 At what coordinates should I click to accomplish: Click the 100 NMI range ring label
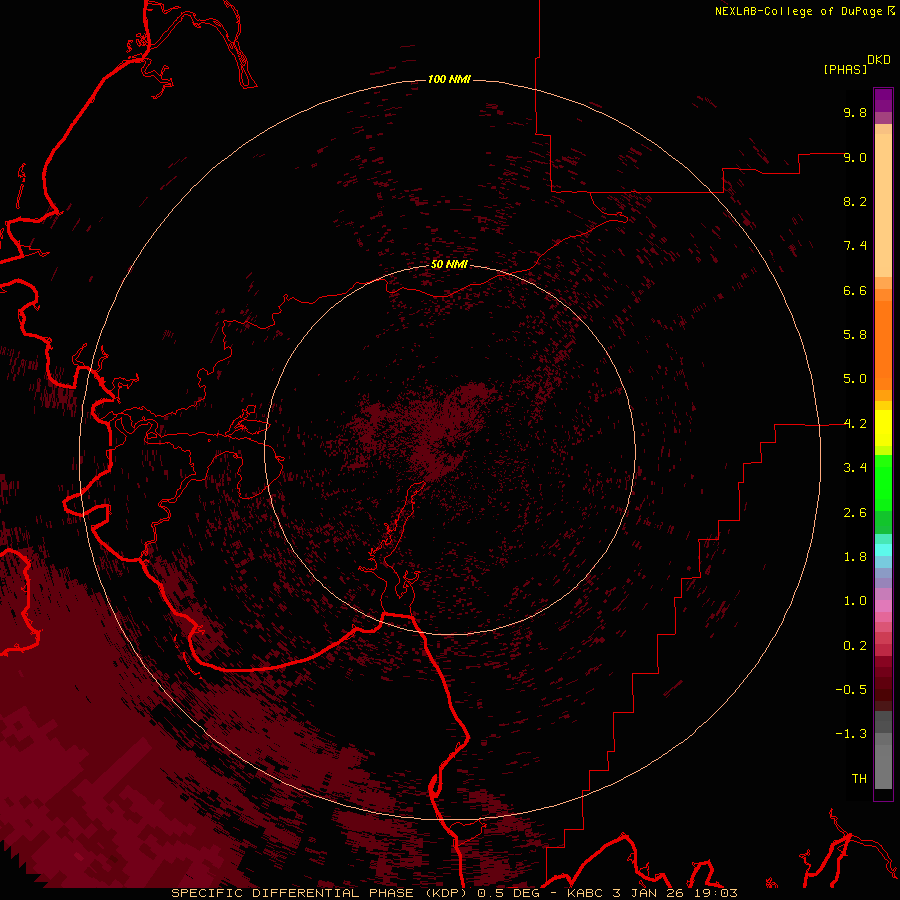[x=449, y=79]
